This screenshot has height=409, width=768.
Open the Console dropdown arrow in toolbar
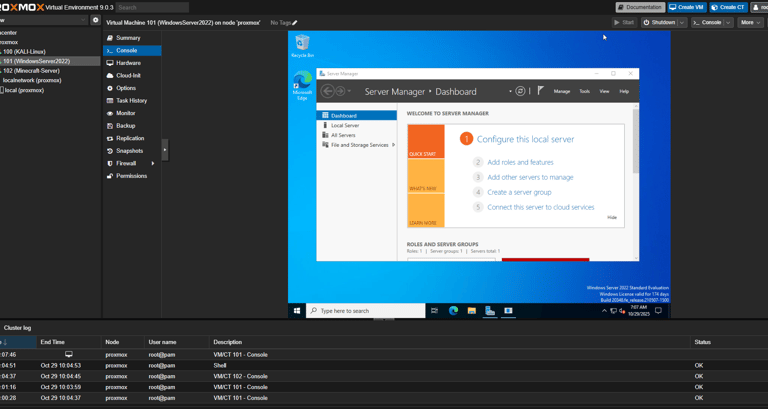pyautogui.click(x=728, y=23)
